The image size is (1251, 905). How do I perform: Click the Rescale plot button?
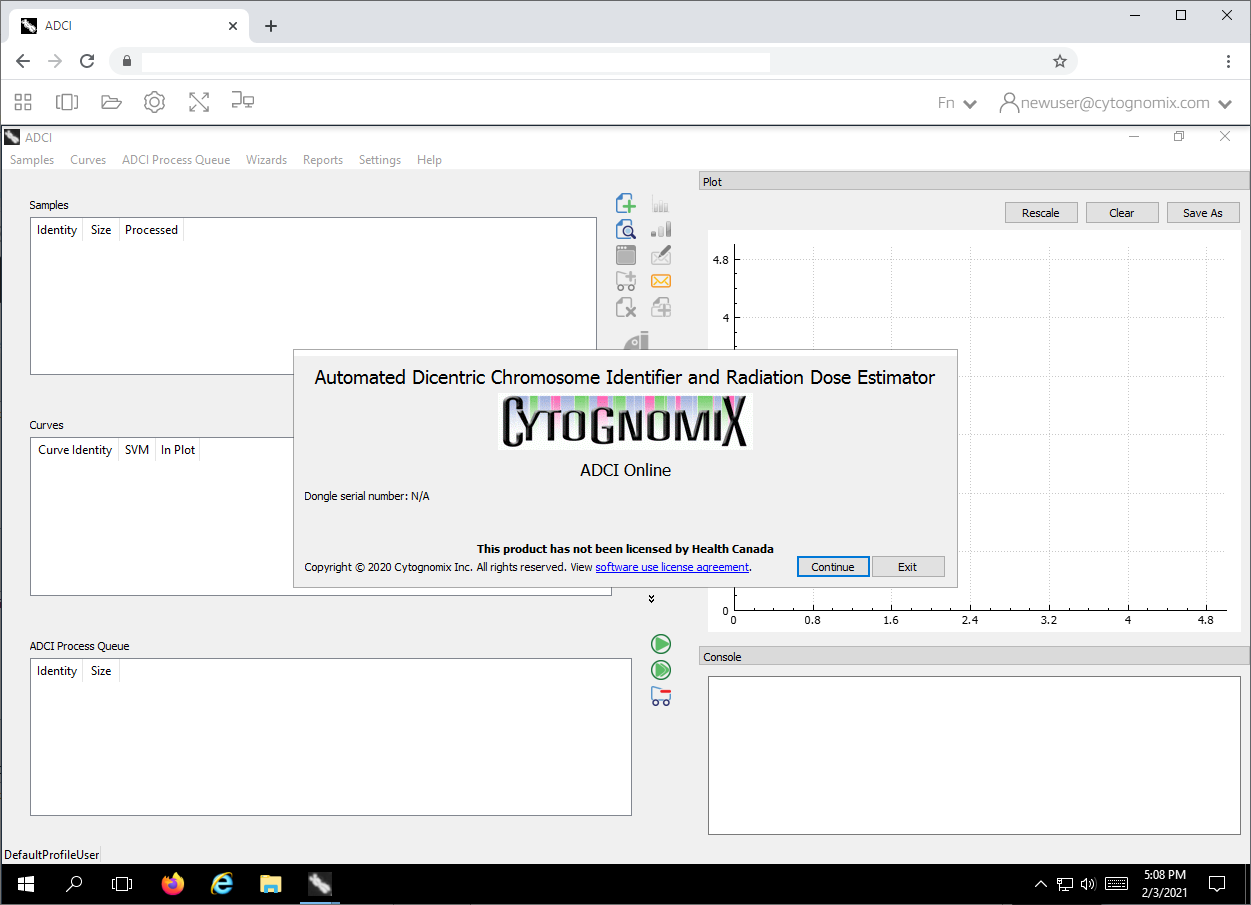pos(1041,213)
